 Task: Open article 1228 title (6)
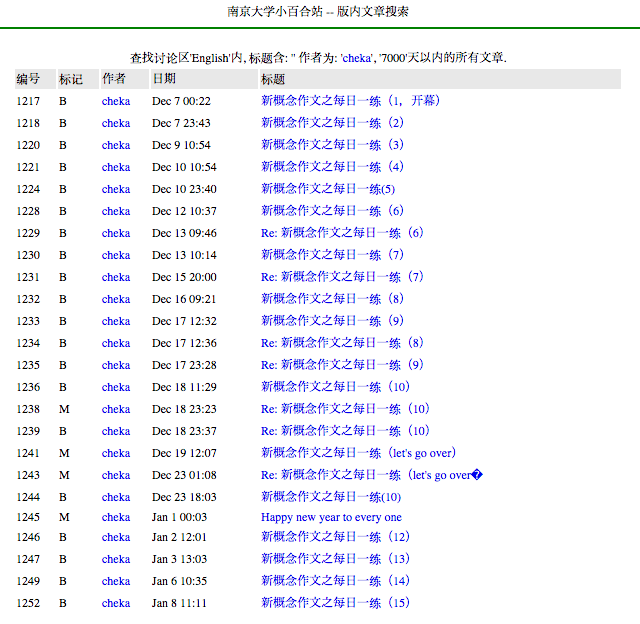pyautogui.click(x=332, y=211)
